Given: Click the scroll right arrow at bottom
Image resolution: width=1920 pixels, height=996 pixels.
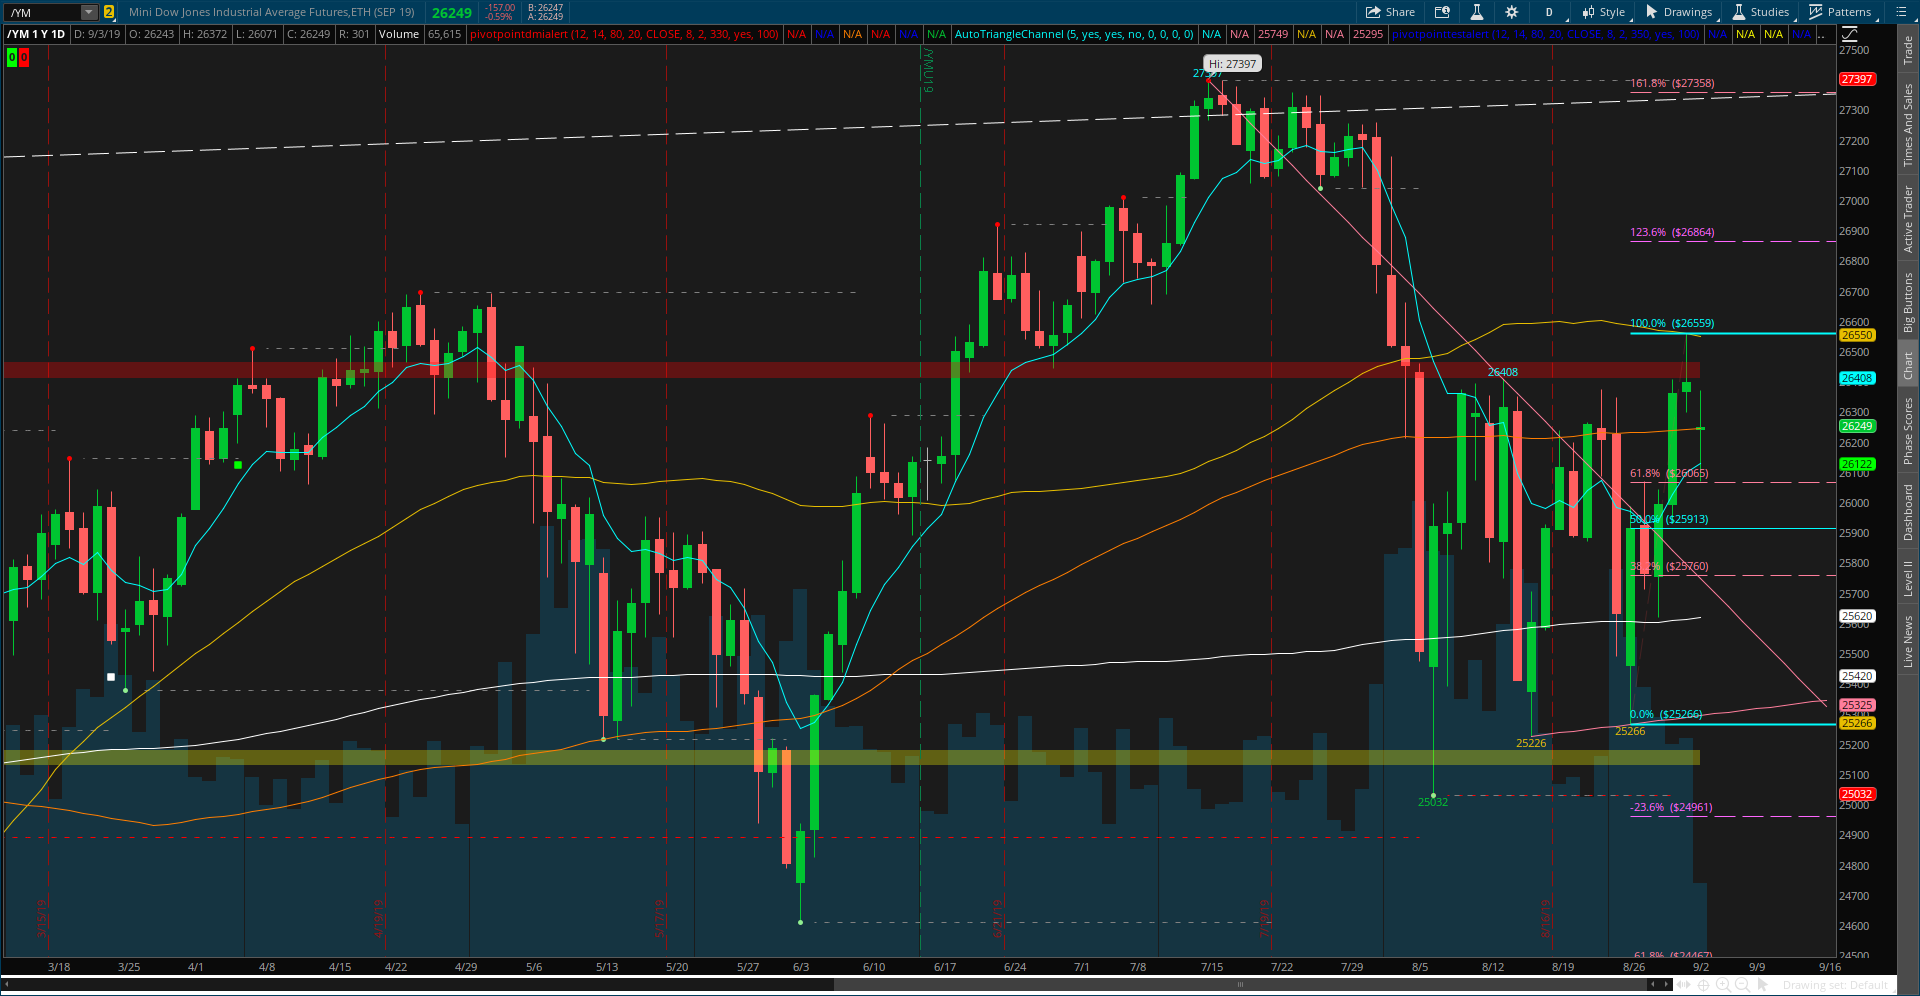Looking at the screenshot, I should click(x=1666, y=984).
